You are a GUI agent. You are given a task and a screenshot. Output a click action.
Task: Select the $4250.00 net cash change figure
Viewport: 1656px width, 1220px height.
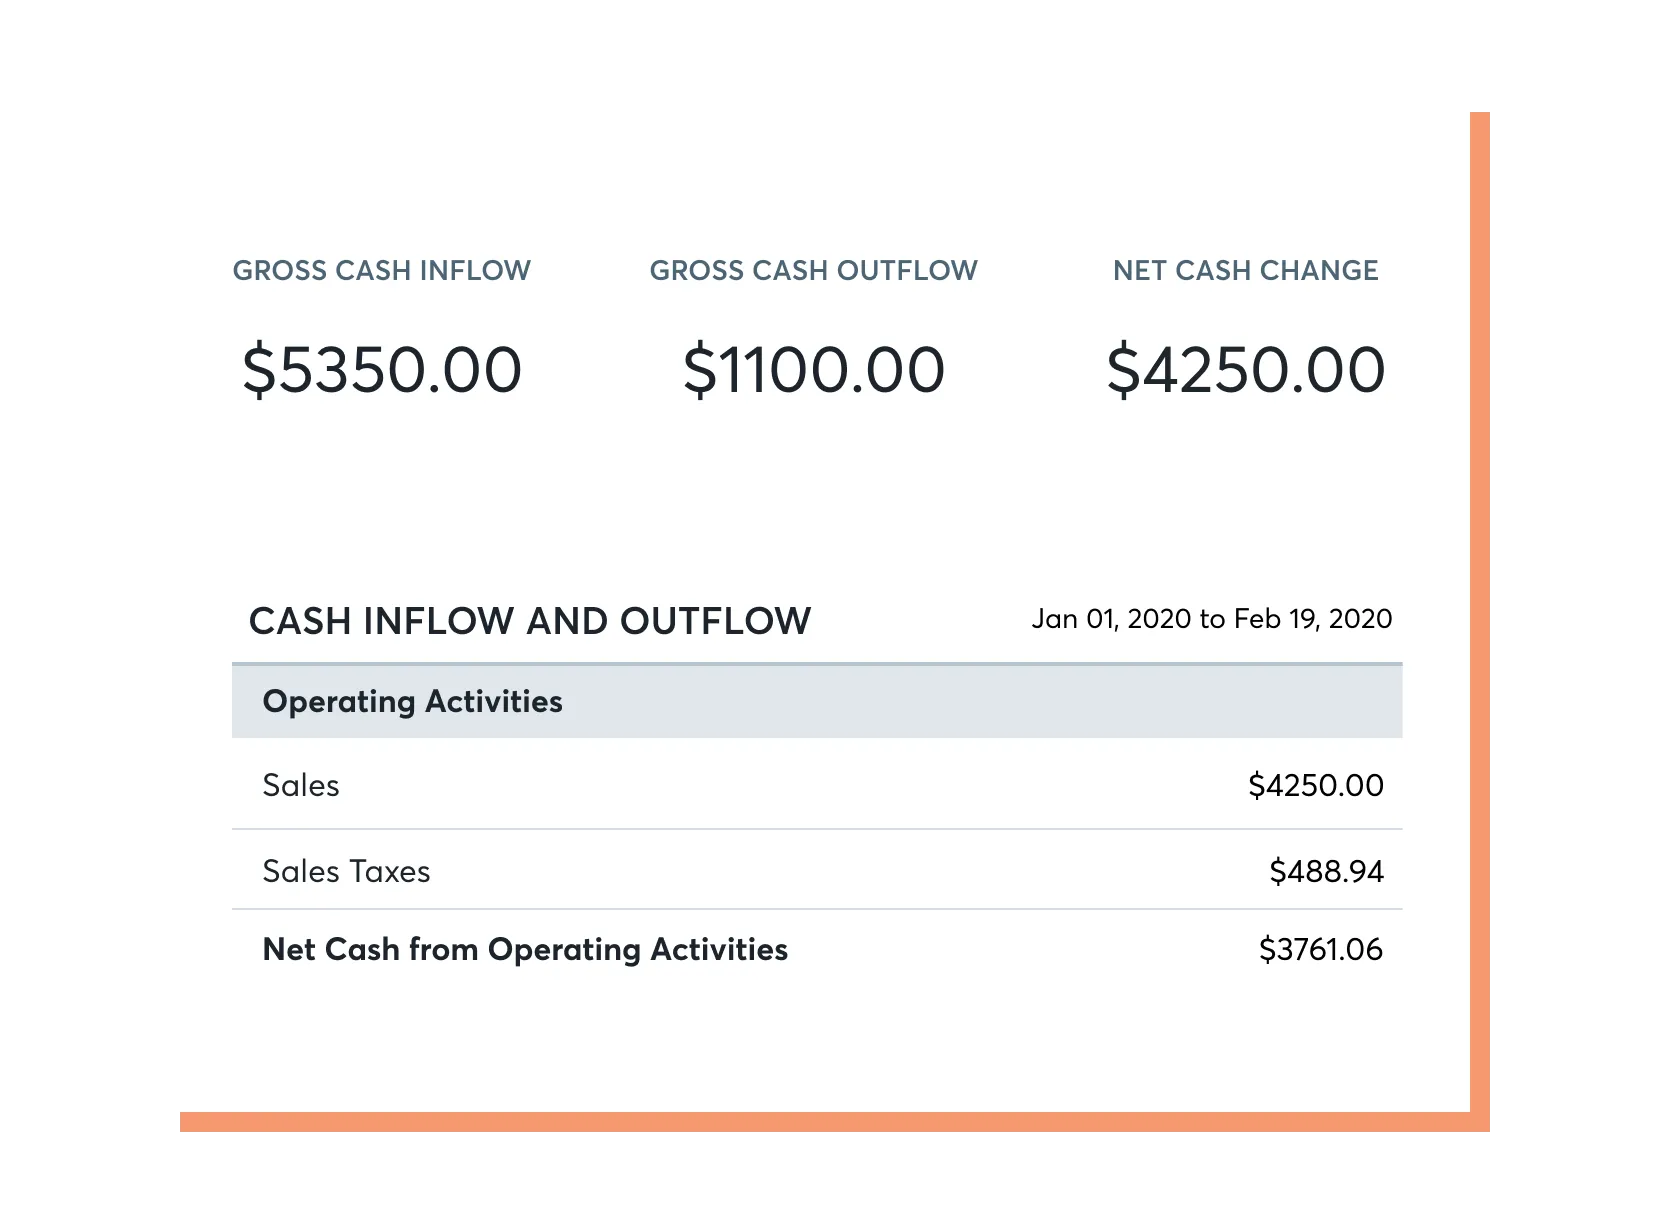coord(1245,370)
